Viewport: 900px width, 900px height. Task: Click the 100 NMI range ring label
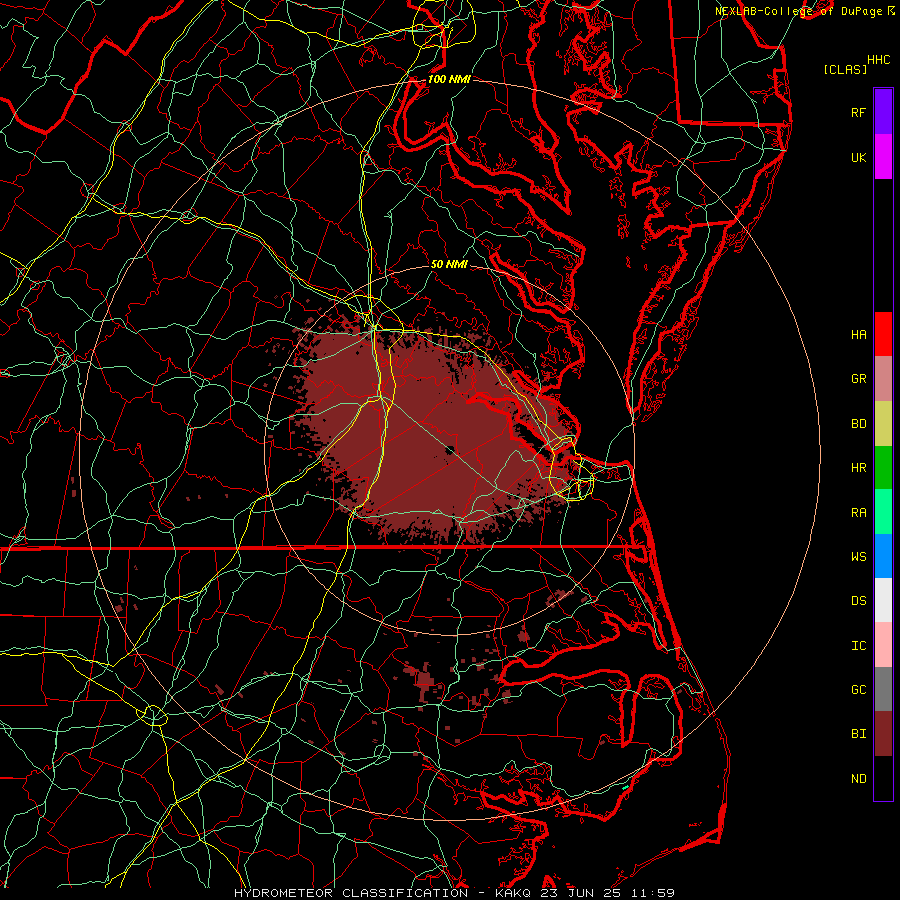click(449, 79)
